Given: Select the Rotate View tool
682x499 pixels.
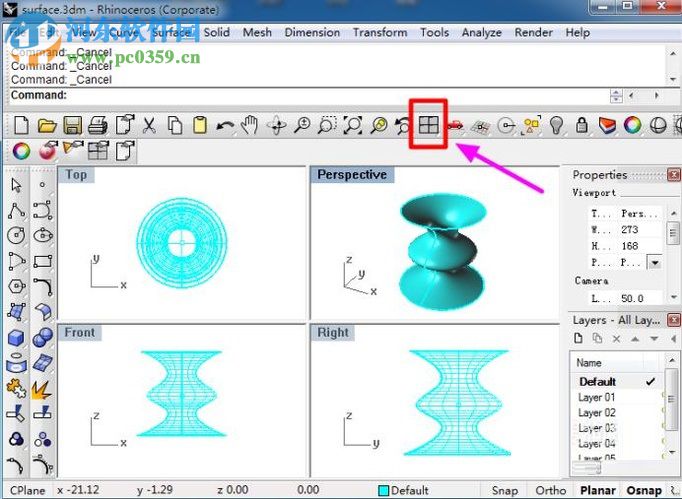Looking at the screenshot, I should point(277,126).
